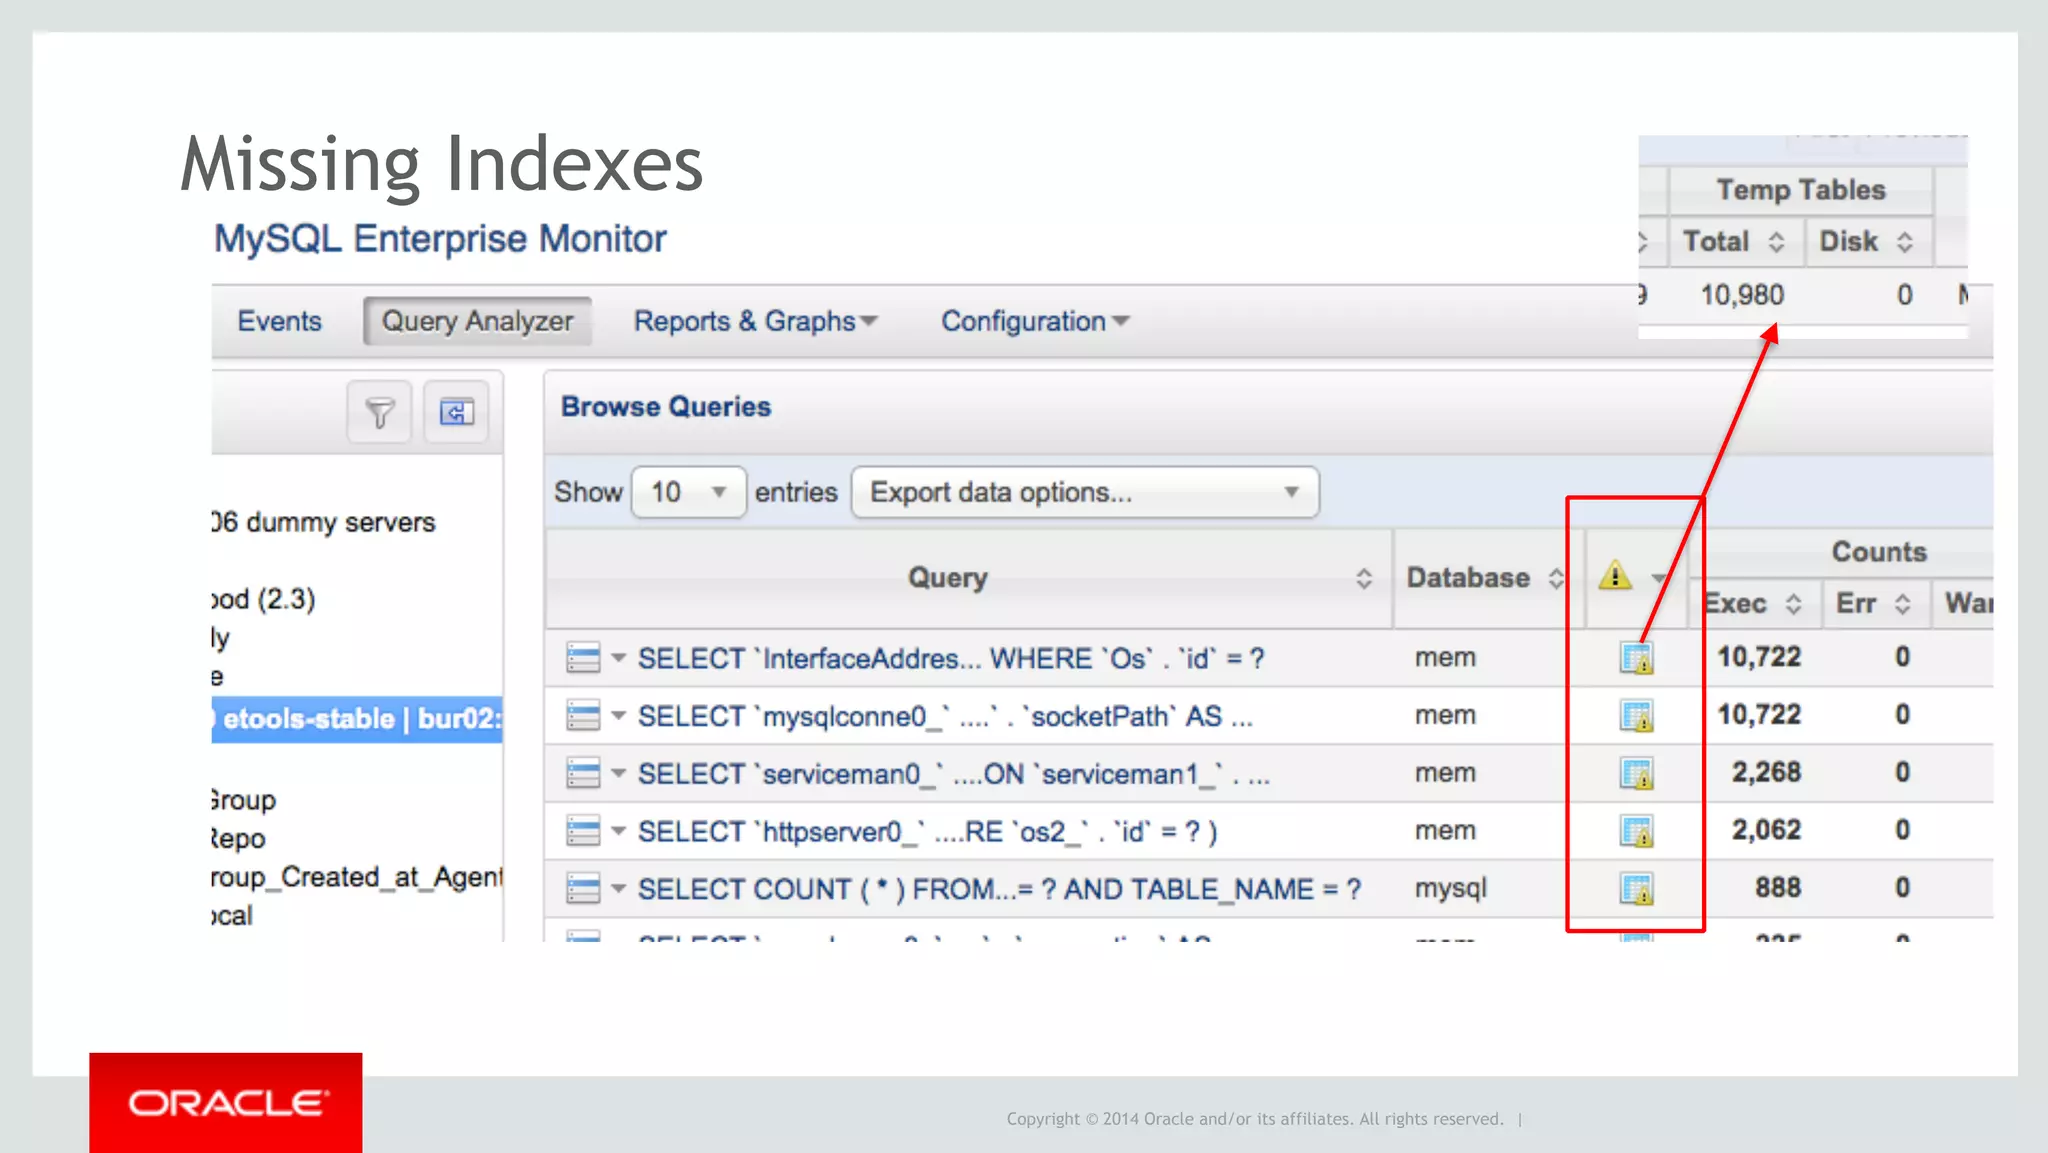Open the Events tab
Screen dimensions: 2048x1153
[279, 321]
